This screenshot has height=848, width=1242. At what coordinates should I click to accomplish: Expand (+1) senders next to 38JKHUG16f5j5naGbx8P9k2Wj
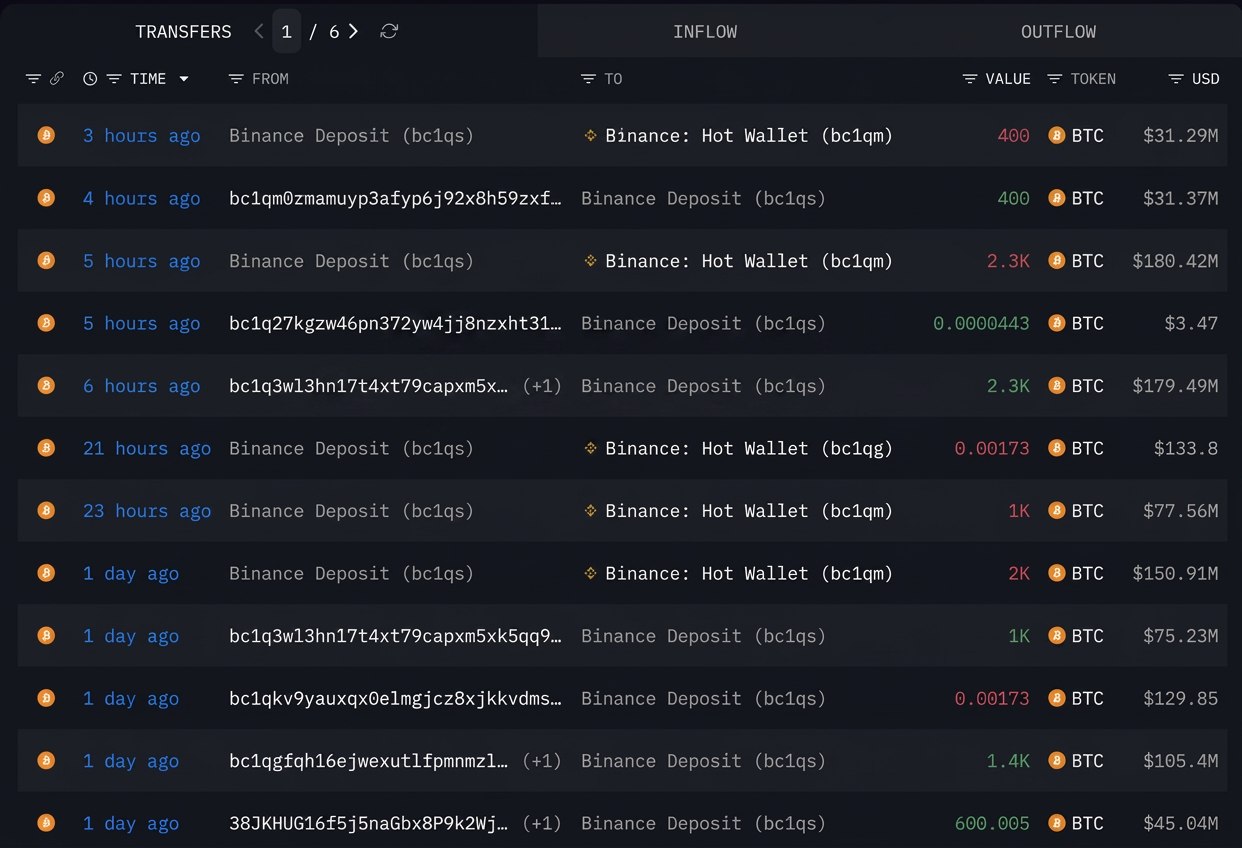click(x=542, y=823)
